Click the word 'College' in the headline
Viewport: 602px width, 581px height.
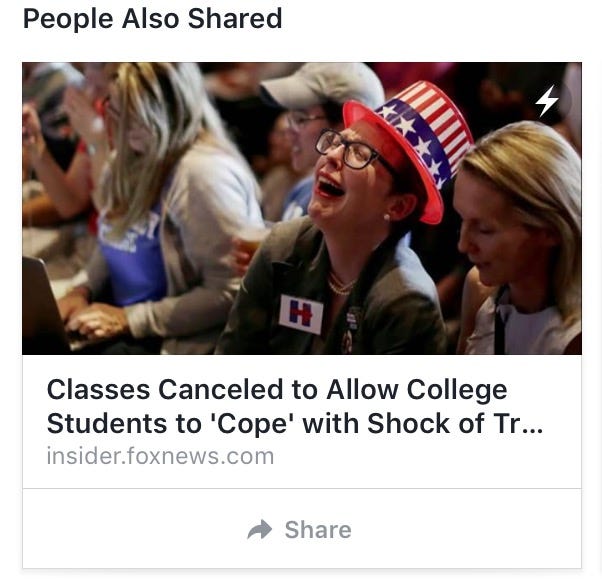457,391
